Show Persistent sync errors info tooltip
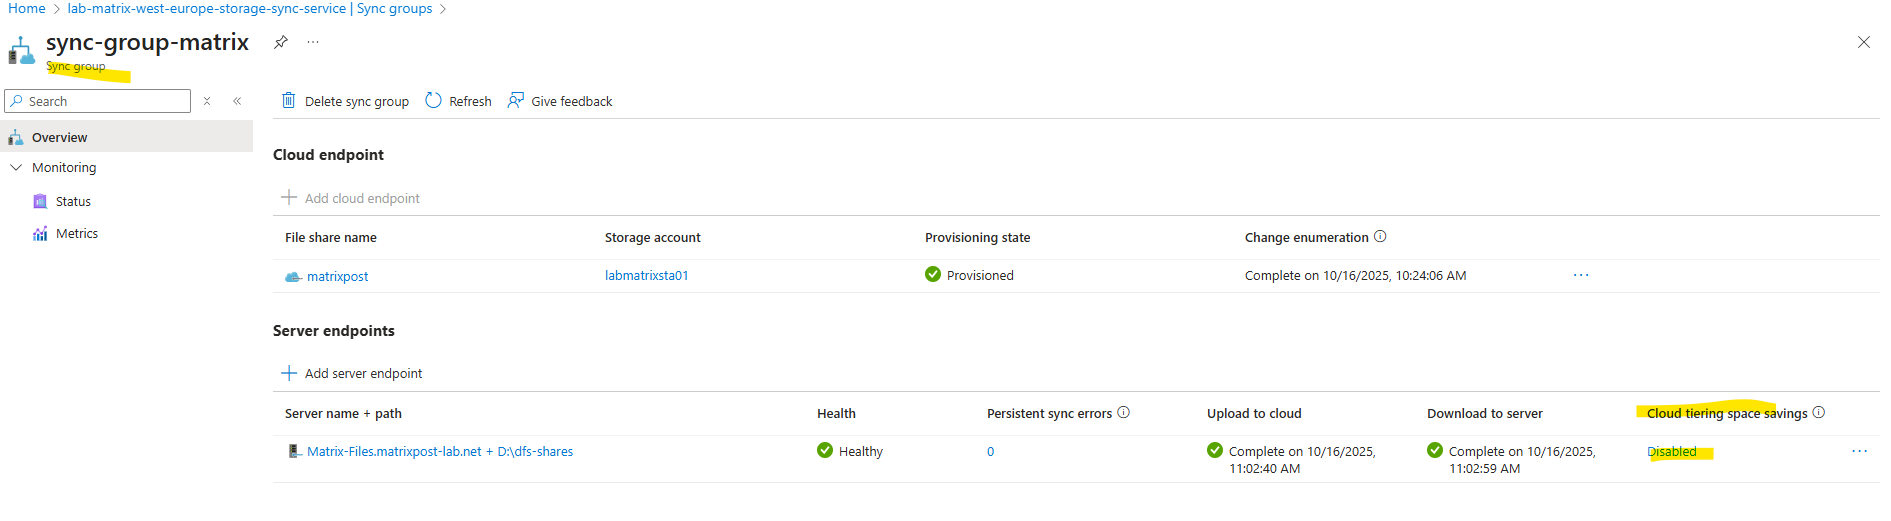Screen dimensions: 1891x521 1123,413
